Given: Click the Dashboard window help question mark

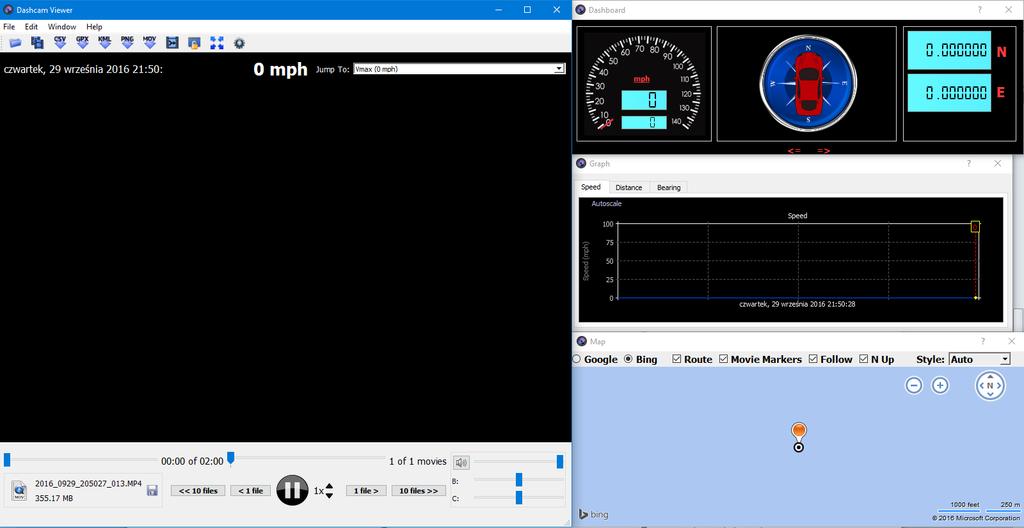Looking at the screenshot, I should 980,10.
